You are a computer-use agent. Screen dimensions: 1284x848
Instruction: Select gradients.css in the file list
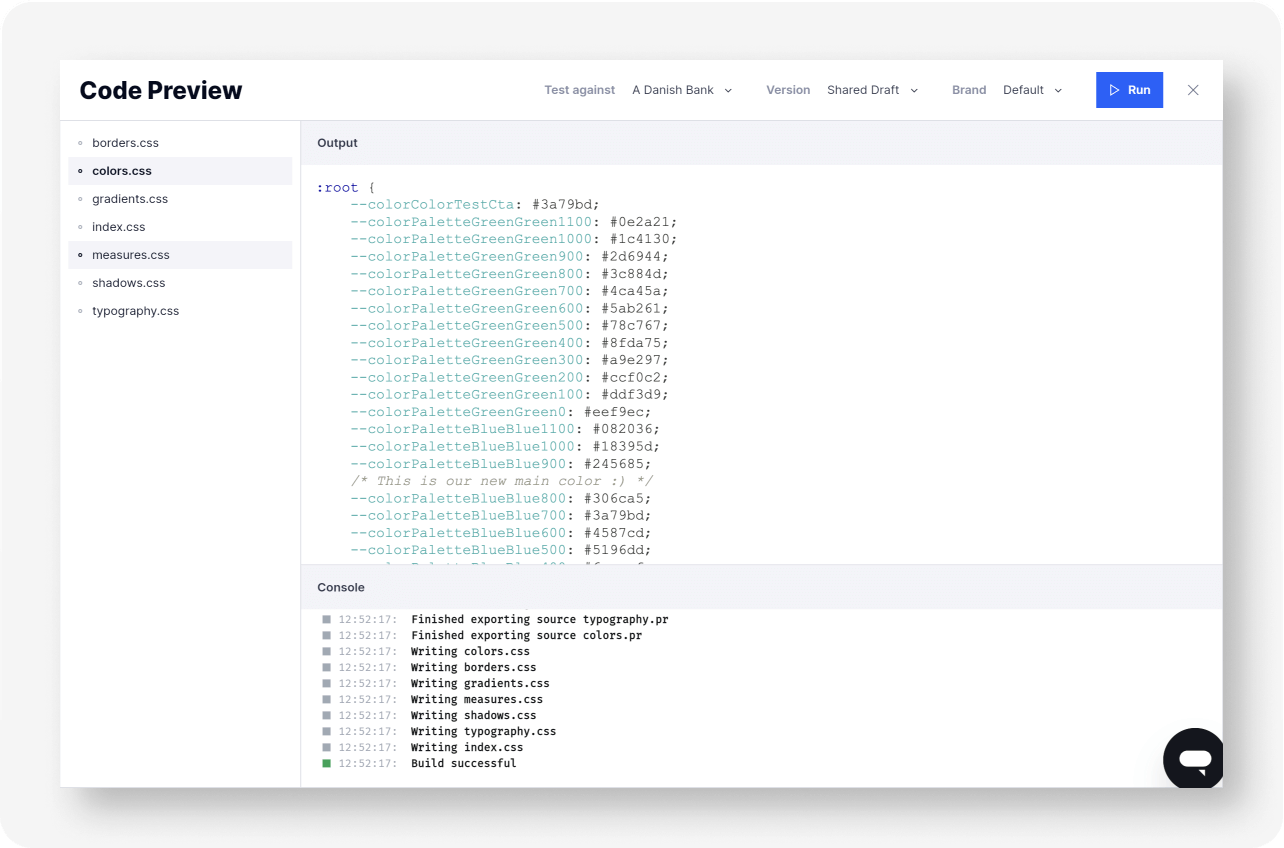tap(180, 199)
